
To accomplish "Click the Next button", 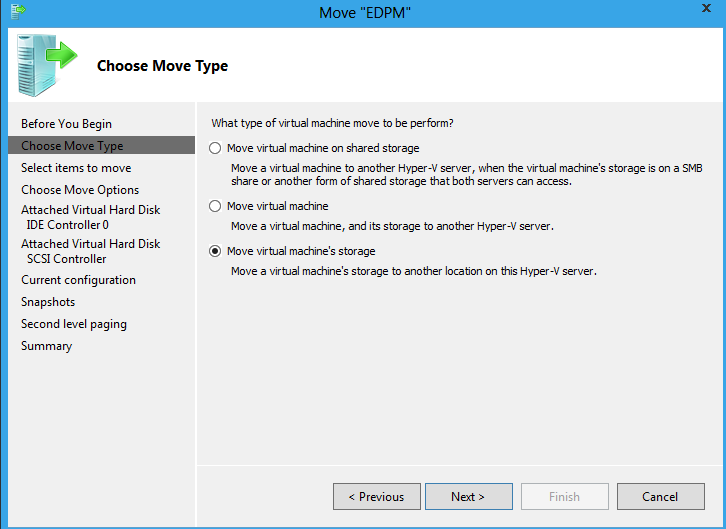I will tap(469, 497).
